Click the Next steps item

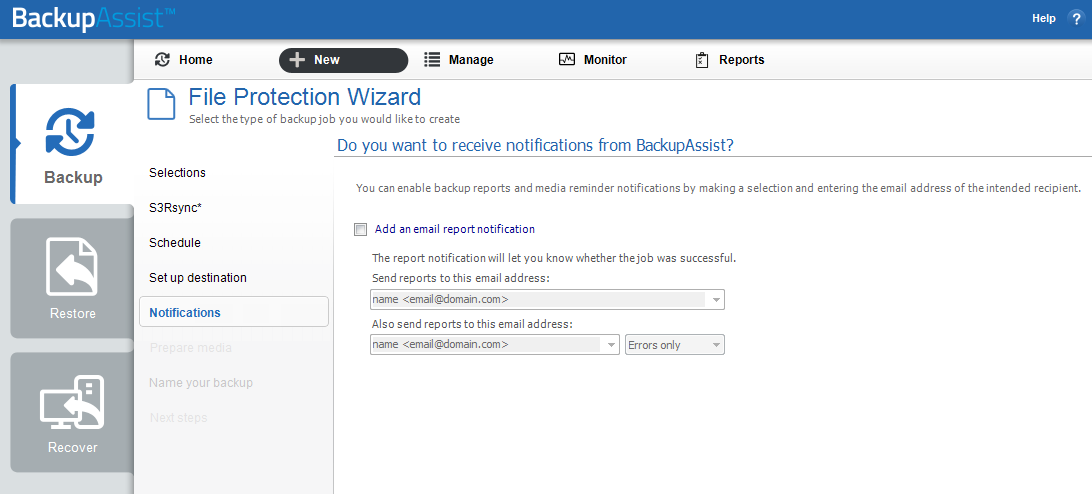[178, 417]
